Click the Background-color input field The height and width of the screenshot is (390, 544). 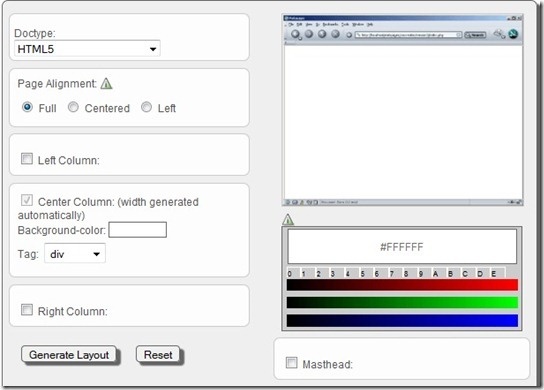click(138, 230)
